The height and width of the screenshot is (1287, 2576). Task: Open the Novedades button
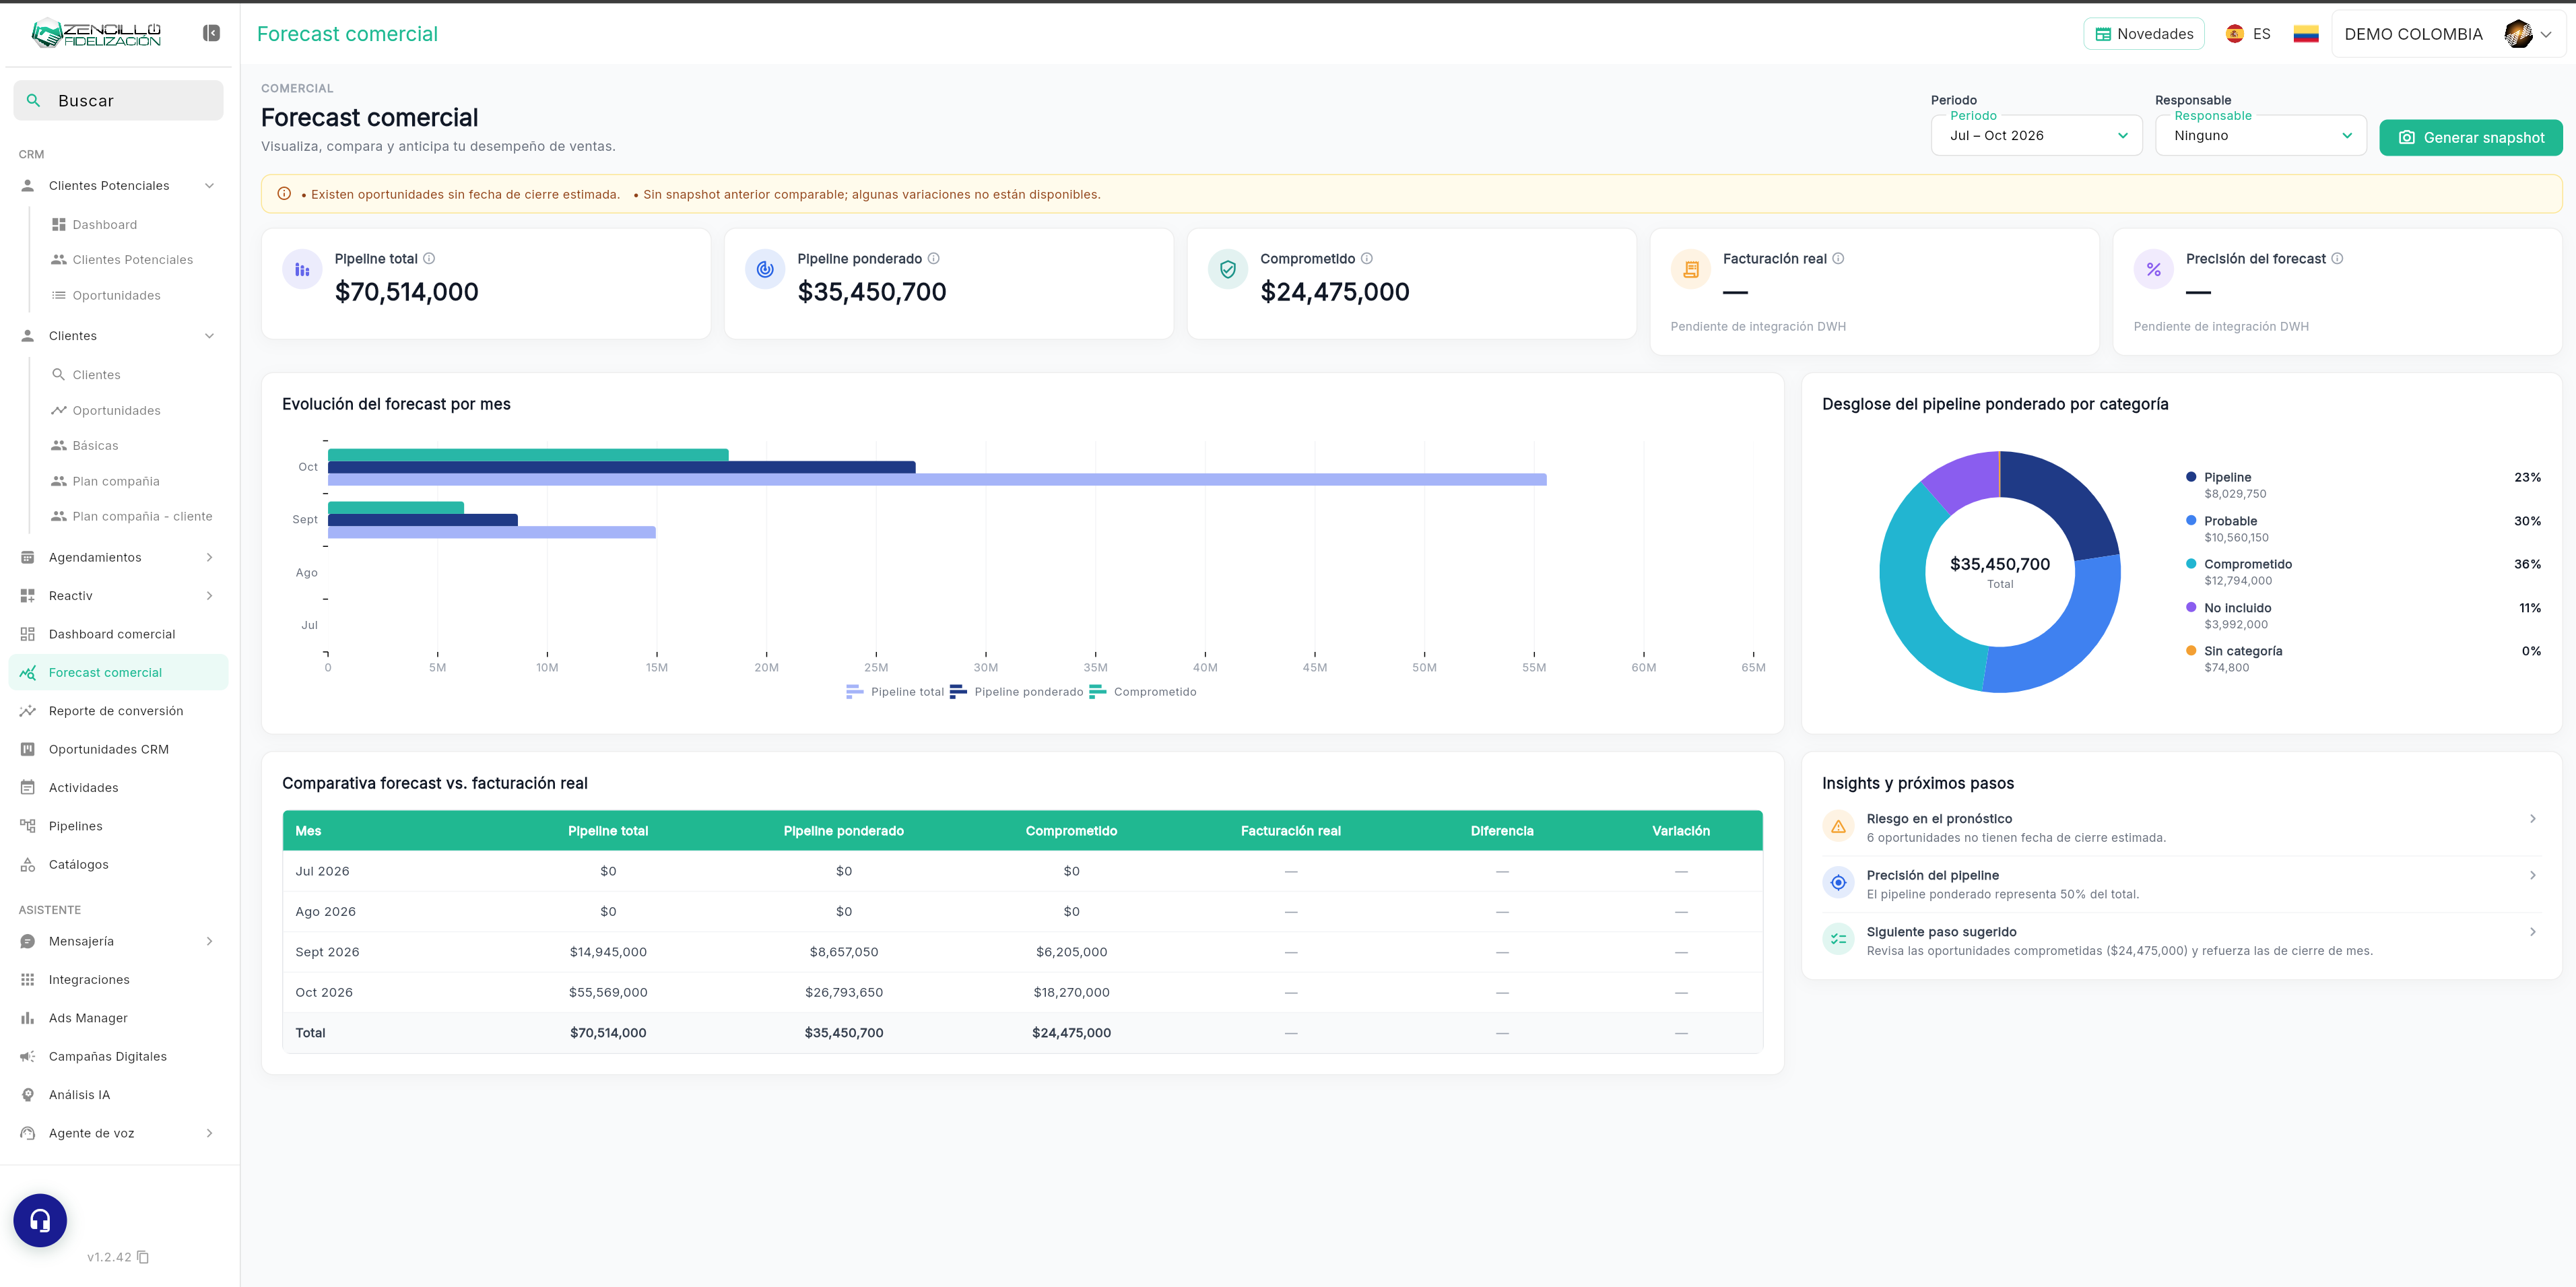pyautogui.click(x=2143, y=34)
